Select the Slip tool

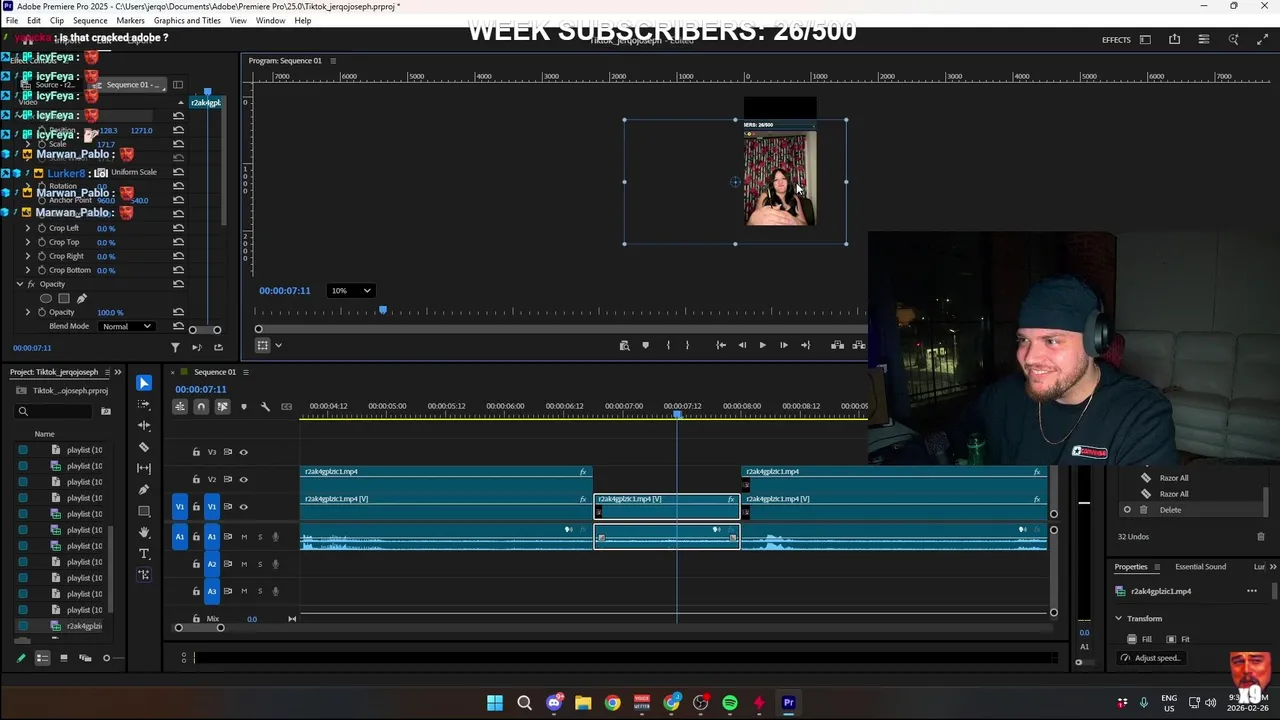tap(144, 468)
